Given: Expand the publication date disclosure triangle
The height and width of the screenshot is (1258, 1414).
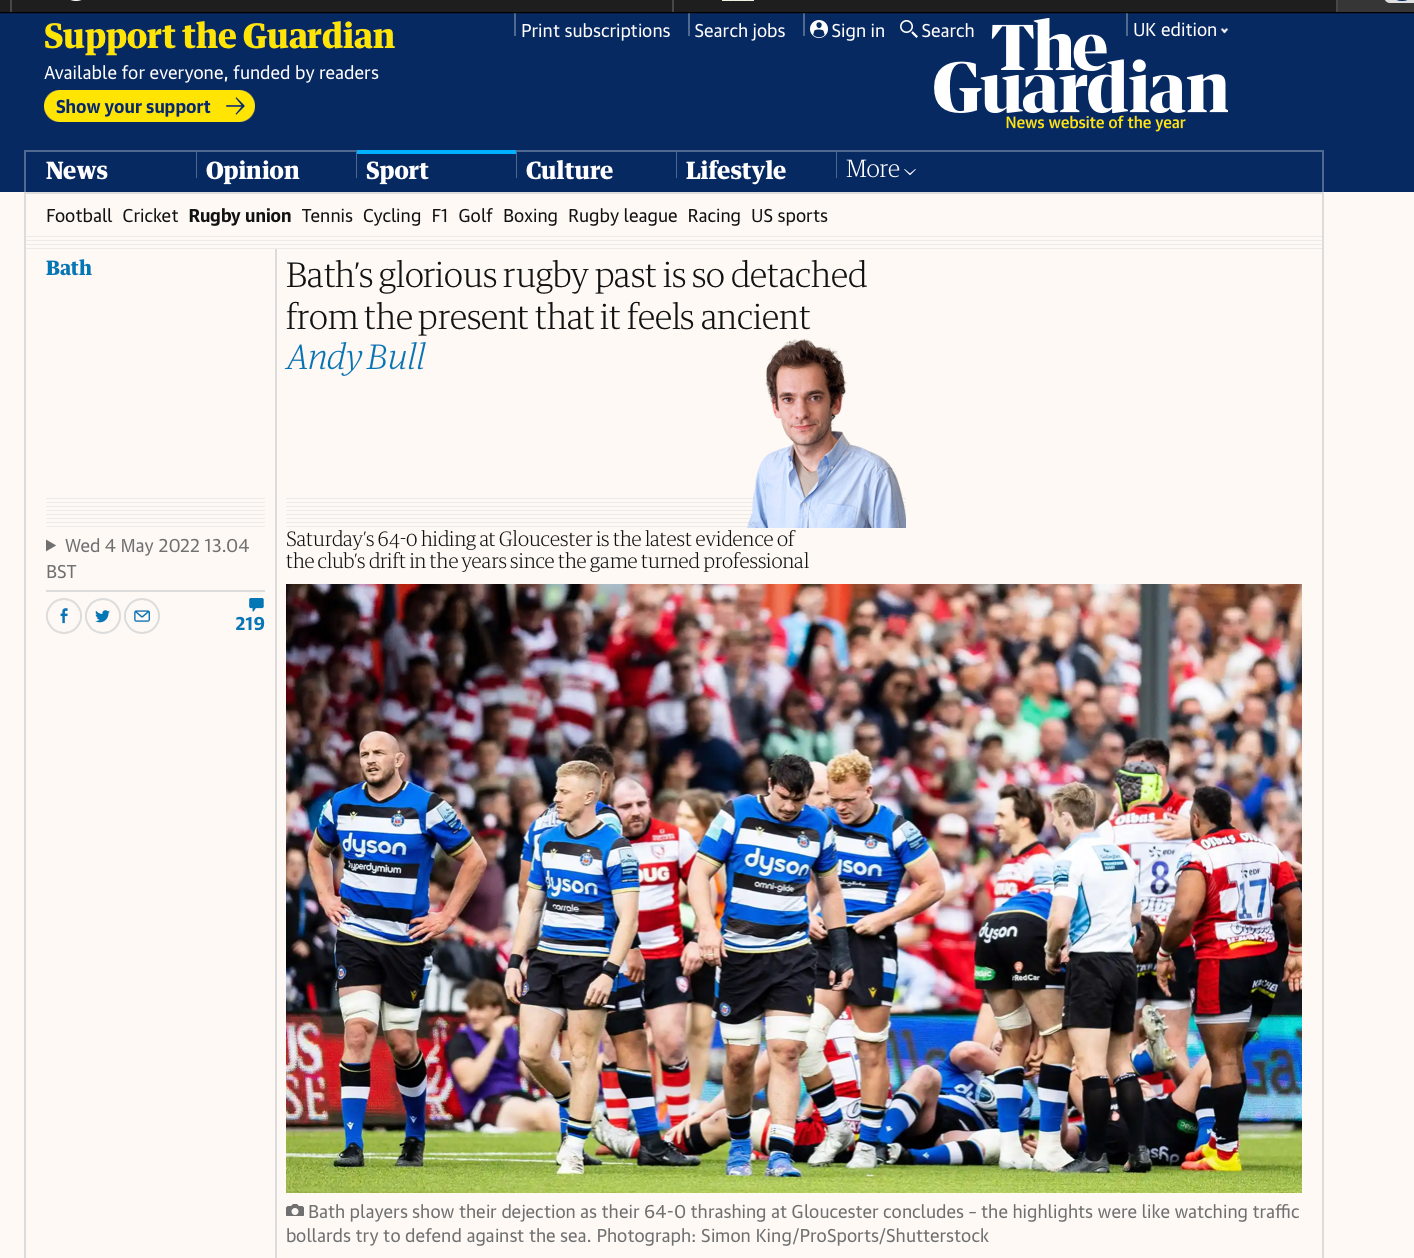Looking at the screenshot, I should [x=51, y=545].
